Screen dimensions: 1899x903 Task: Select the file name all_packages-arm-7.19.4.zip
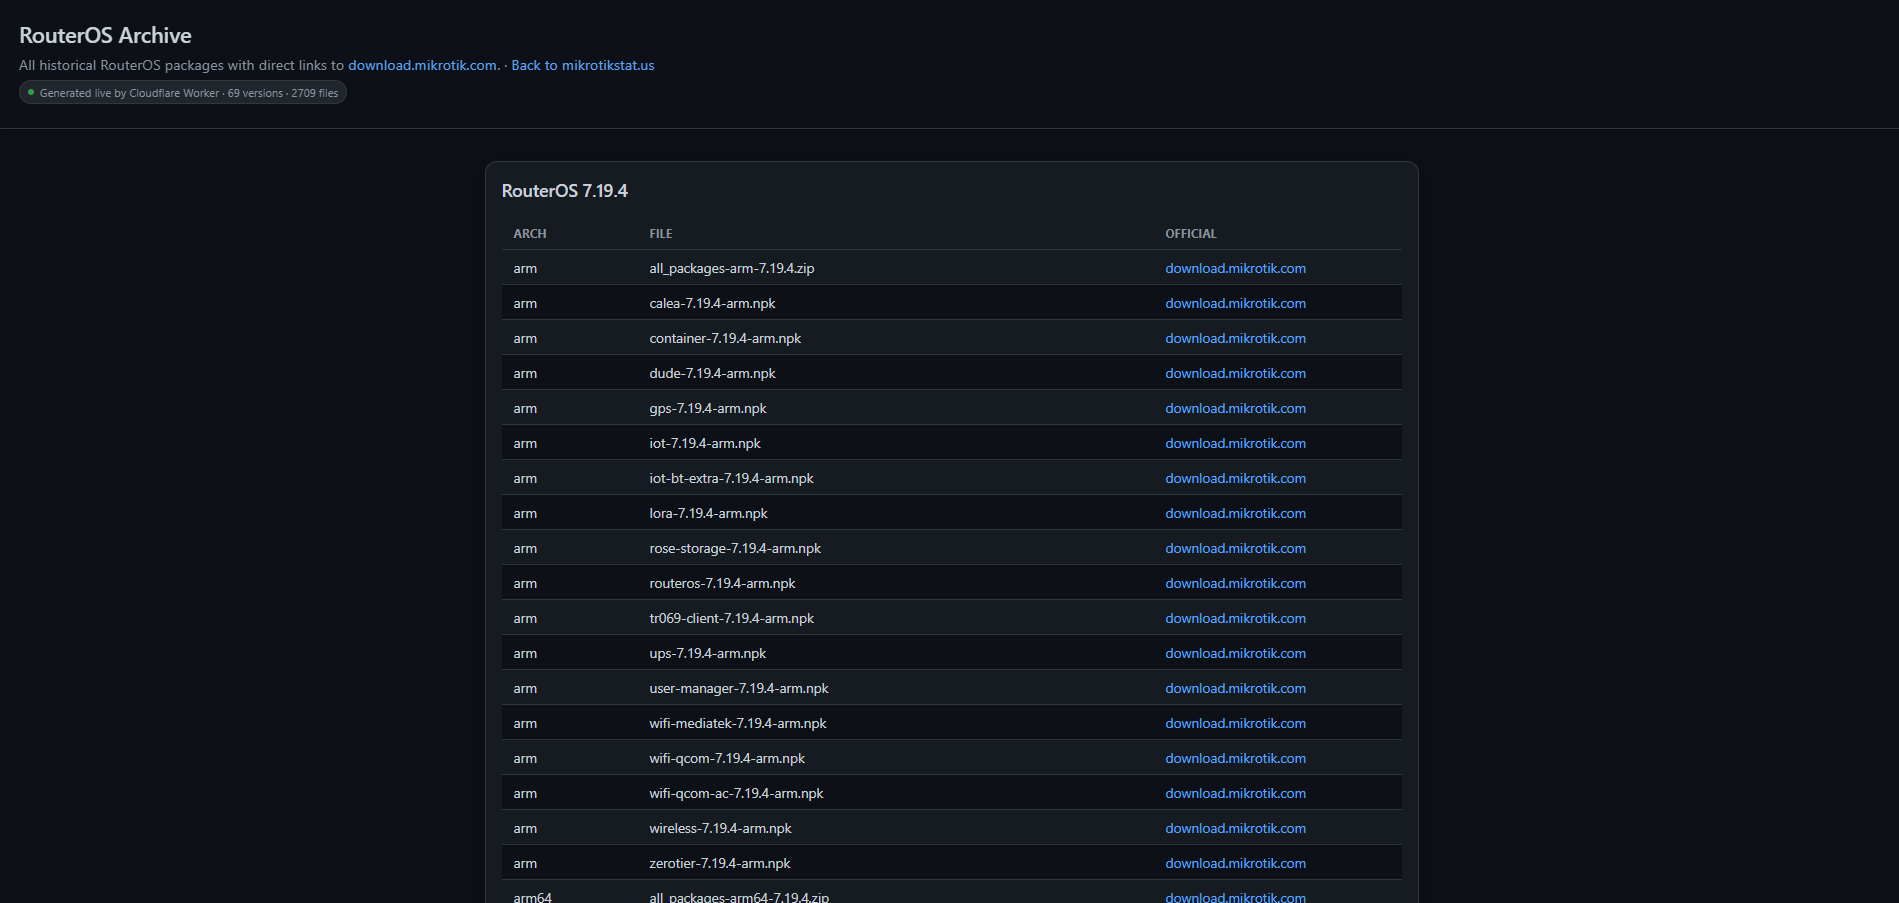732,268
